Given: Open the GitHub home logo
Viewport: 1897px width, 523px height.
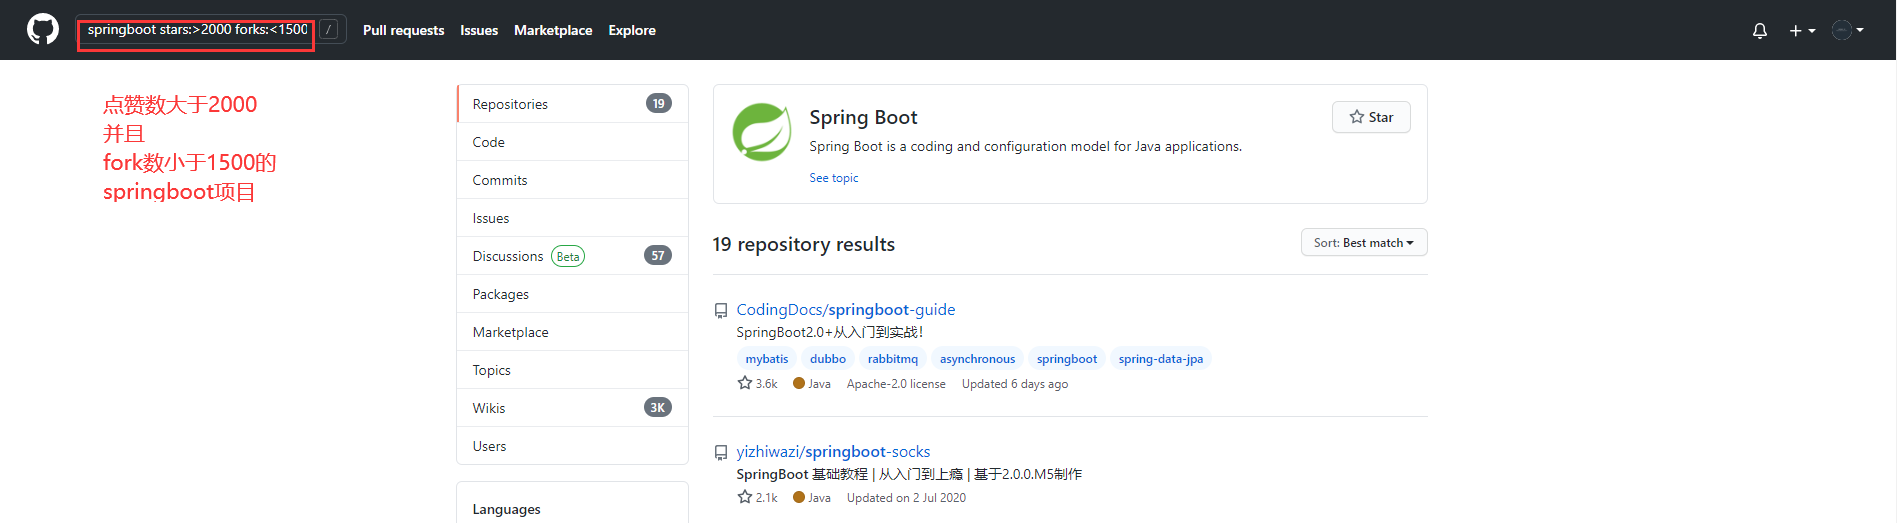Looking at the screenshot, I should coord(43,30).
